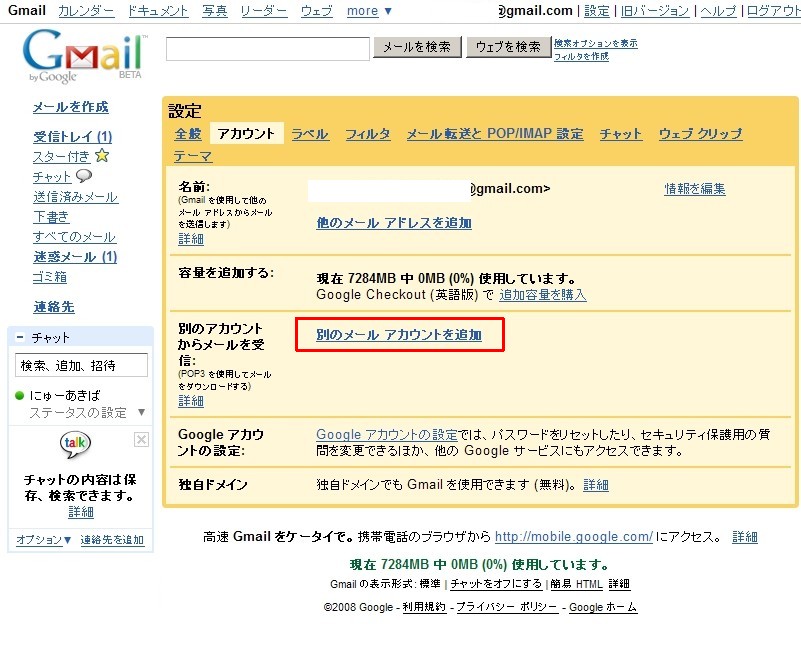Open the 送信済みメール folder

(x=76, y=197)
